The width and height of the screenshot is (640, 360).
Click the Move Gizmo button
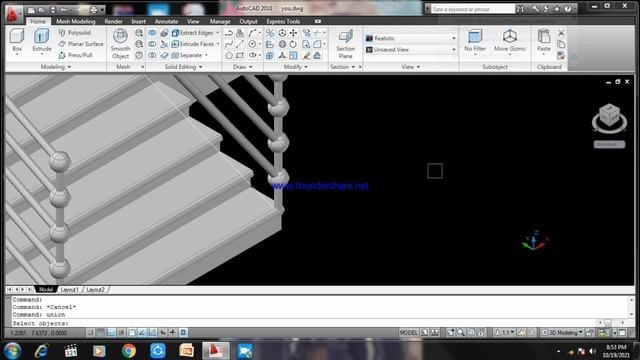pyautogui.click(x=509, y=41)
